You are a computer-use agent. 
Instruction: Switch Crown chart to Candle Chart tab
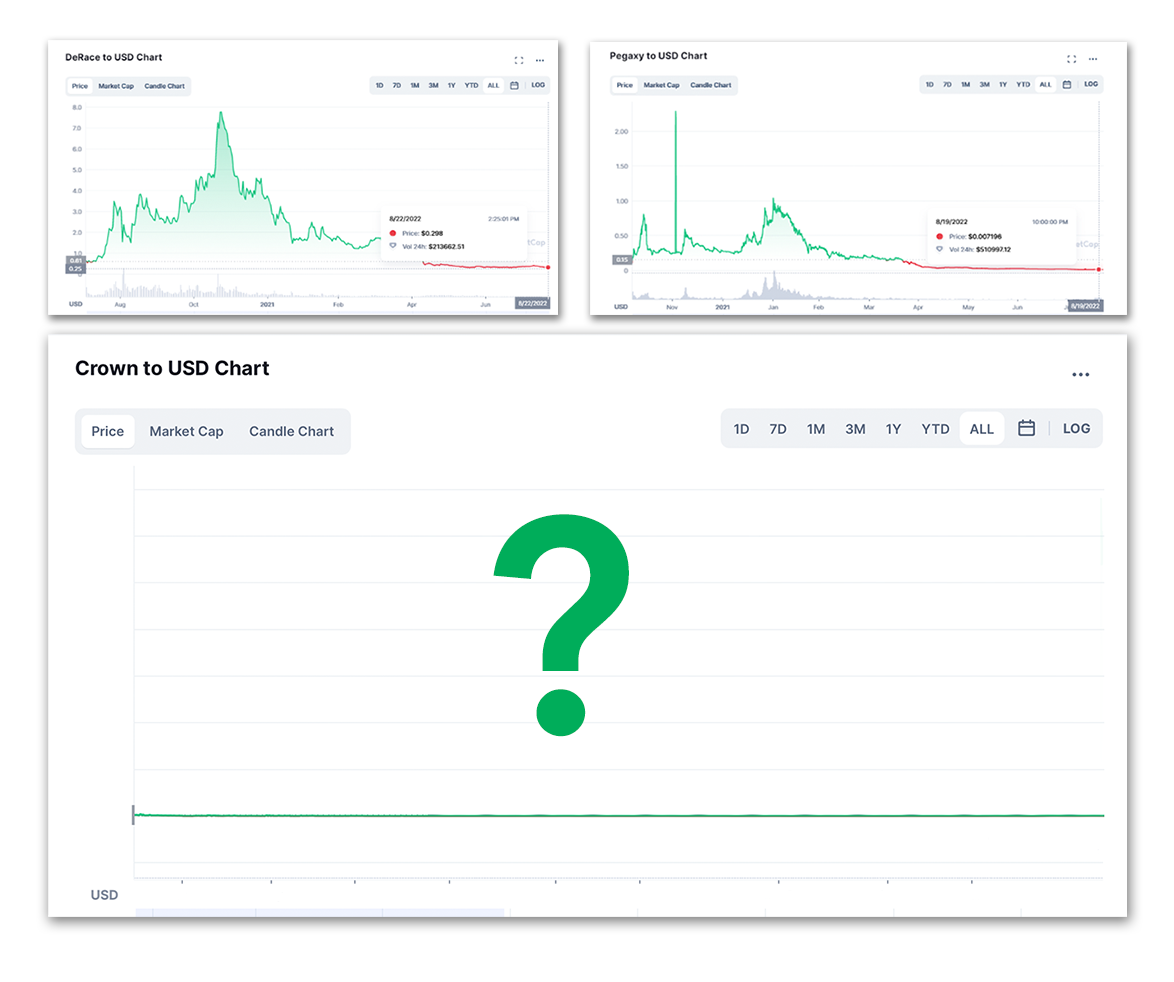pos(291,431)
